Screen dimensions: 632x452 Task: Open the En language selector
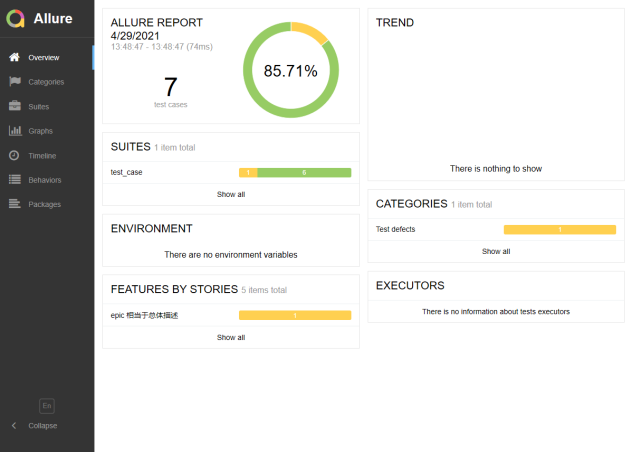pyautogui.click(x=47, y=406)
